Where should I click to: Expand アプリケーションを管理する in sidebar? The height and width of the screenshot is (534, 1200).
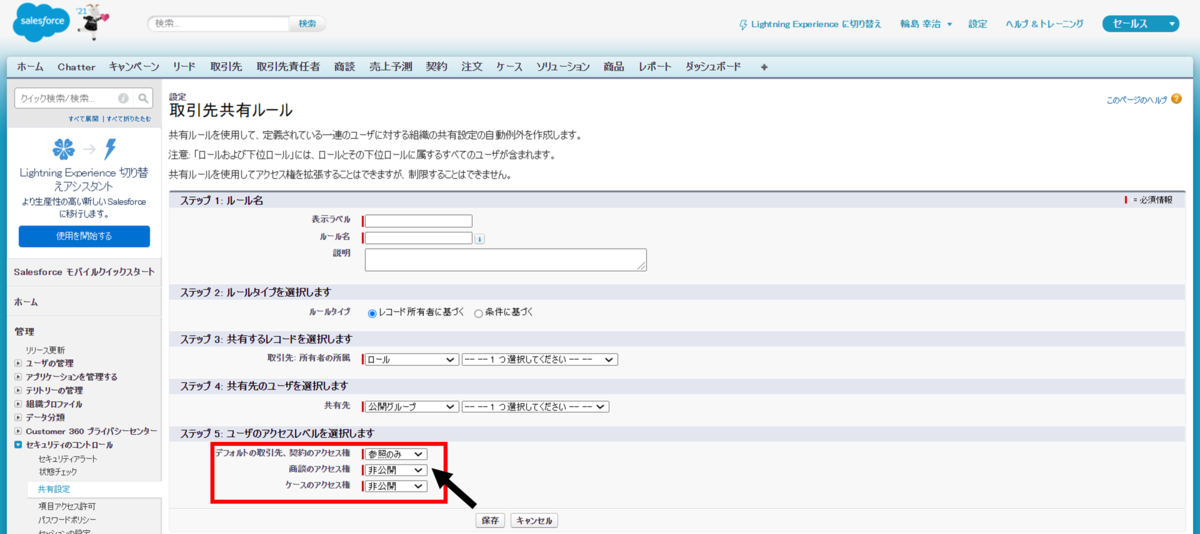click(x=18, y=377)
